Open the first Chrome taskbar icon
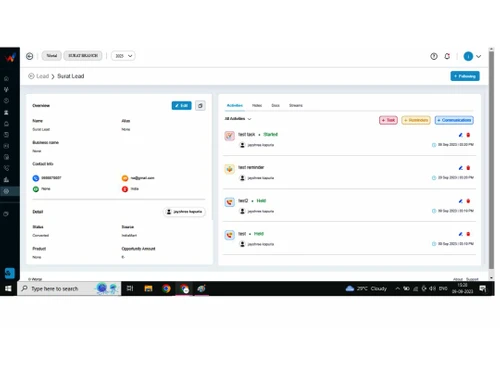500x375 pixels. [x=166, y=289]
